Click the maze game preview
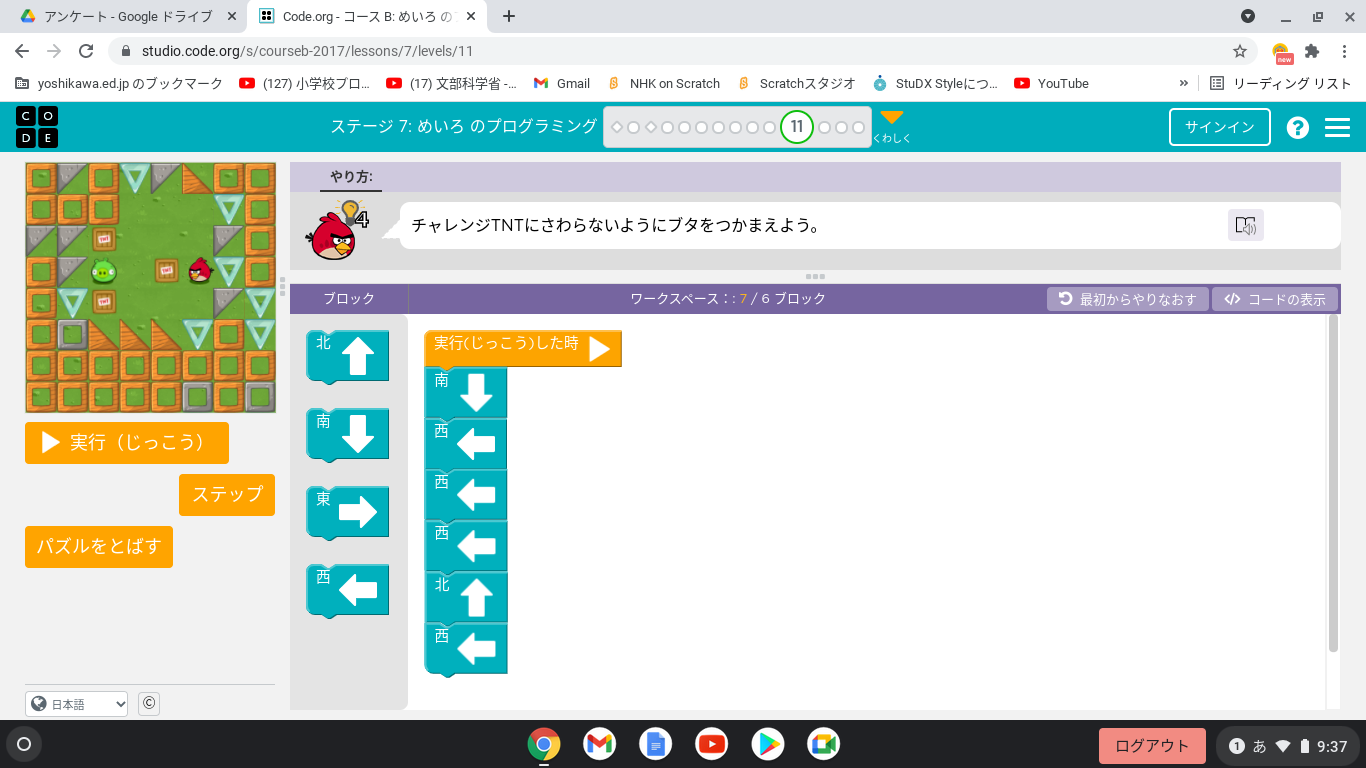The height and width of the screenshot is (768, 1366). tap(150, 288)
